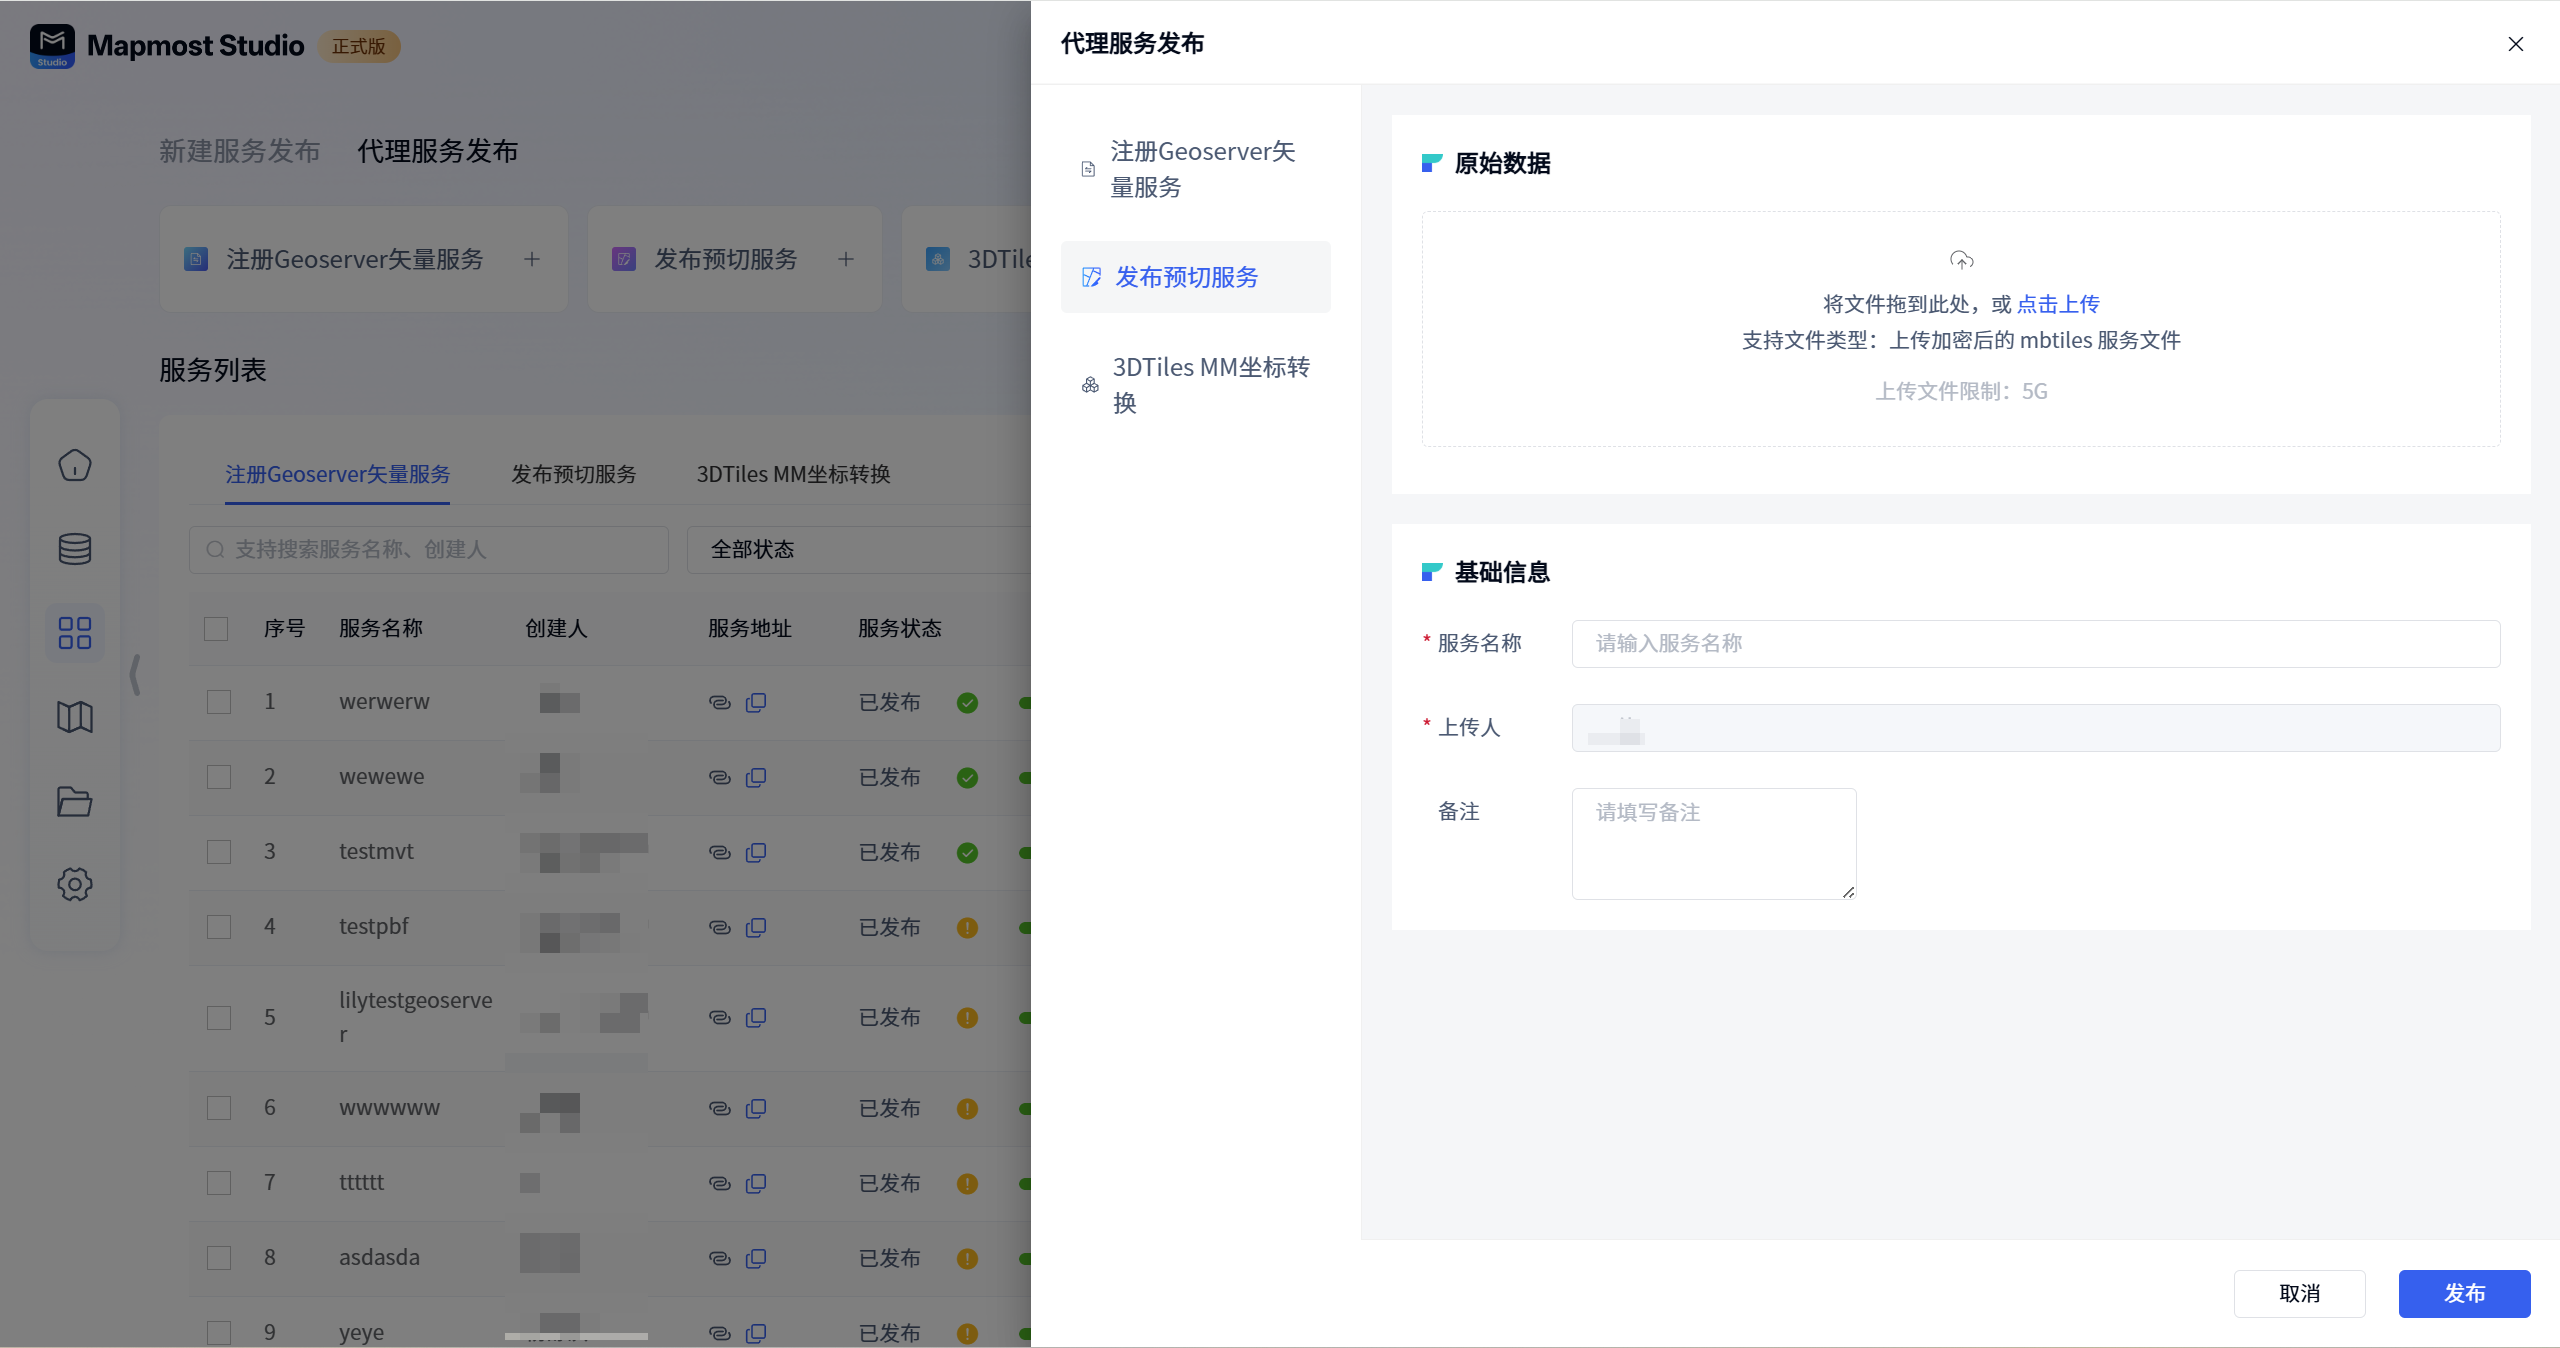This screenshot has height=1348, width=2560.
Task: Select the four-squares services sidebar icon
Action: tap(75, 633)
